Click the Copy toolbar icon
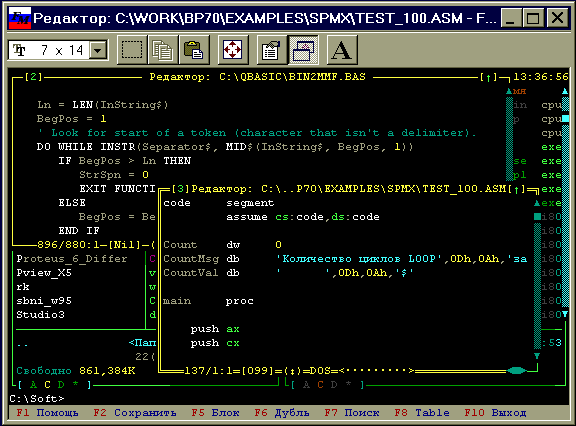Screen dimensions: 576x426 pyautogui.click(x=163, y=50)
